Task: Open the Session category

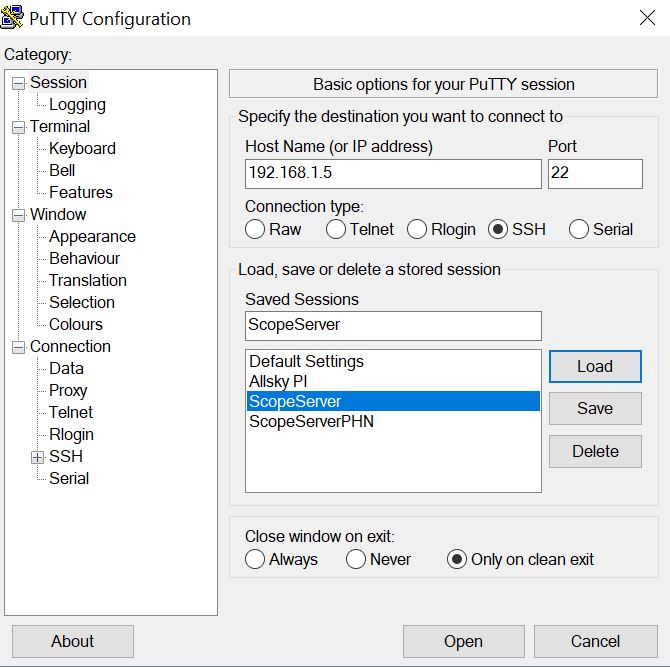Action: [x=59, y=82]
